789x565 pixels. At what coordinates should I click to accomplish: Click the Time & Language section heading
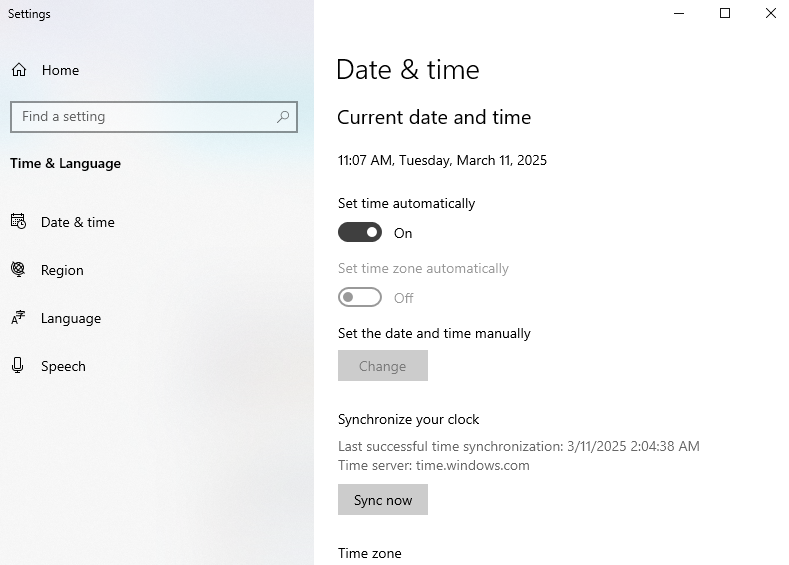tap(65, 164)
